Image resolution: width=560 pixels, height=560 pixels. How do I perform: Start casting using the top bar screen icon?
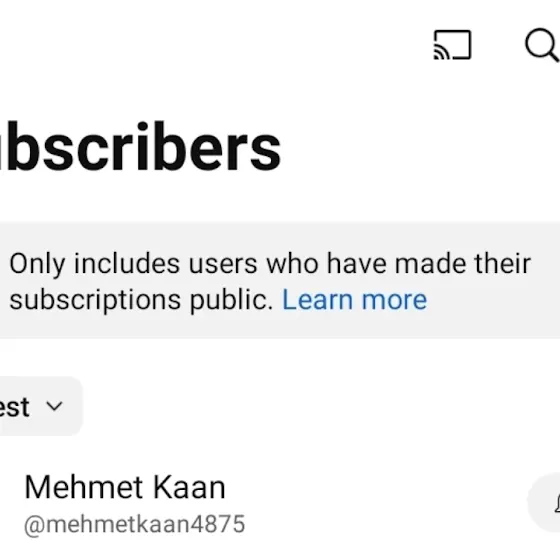tap(452, 45)
